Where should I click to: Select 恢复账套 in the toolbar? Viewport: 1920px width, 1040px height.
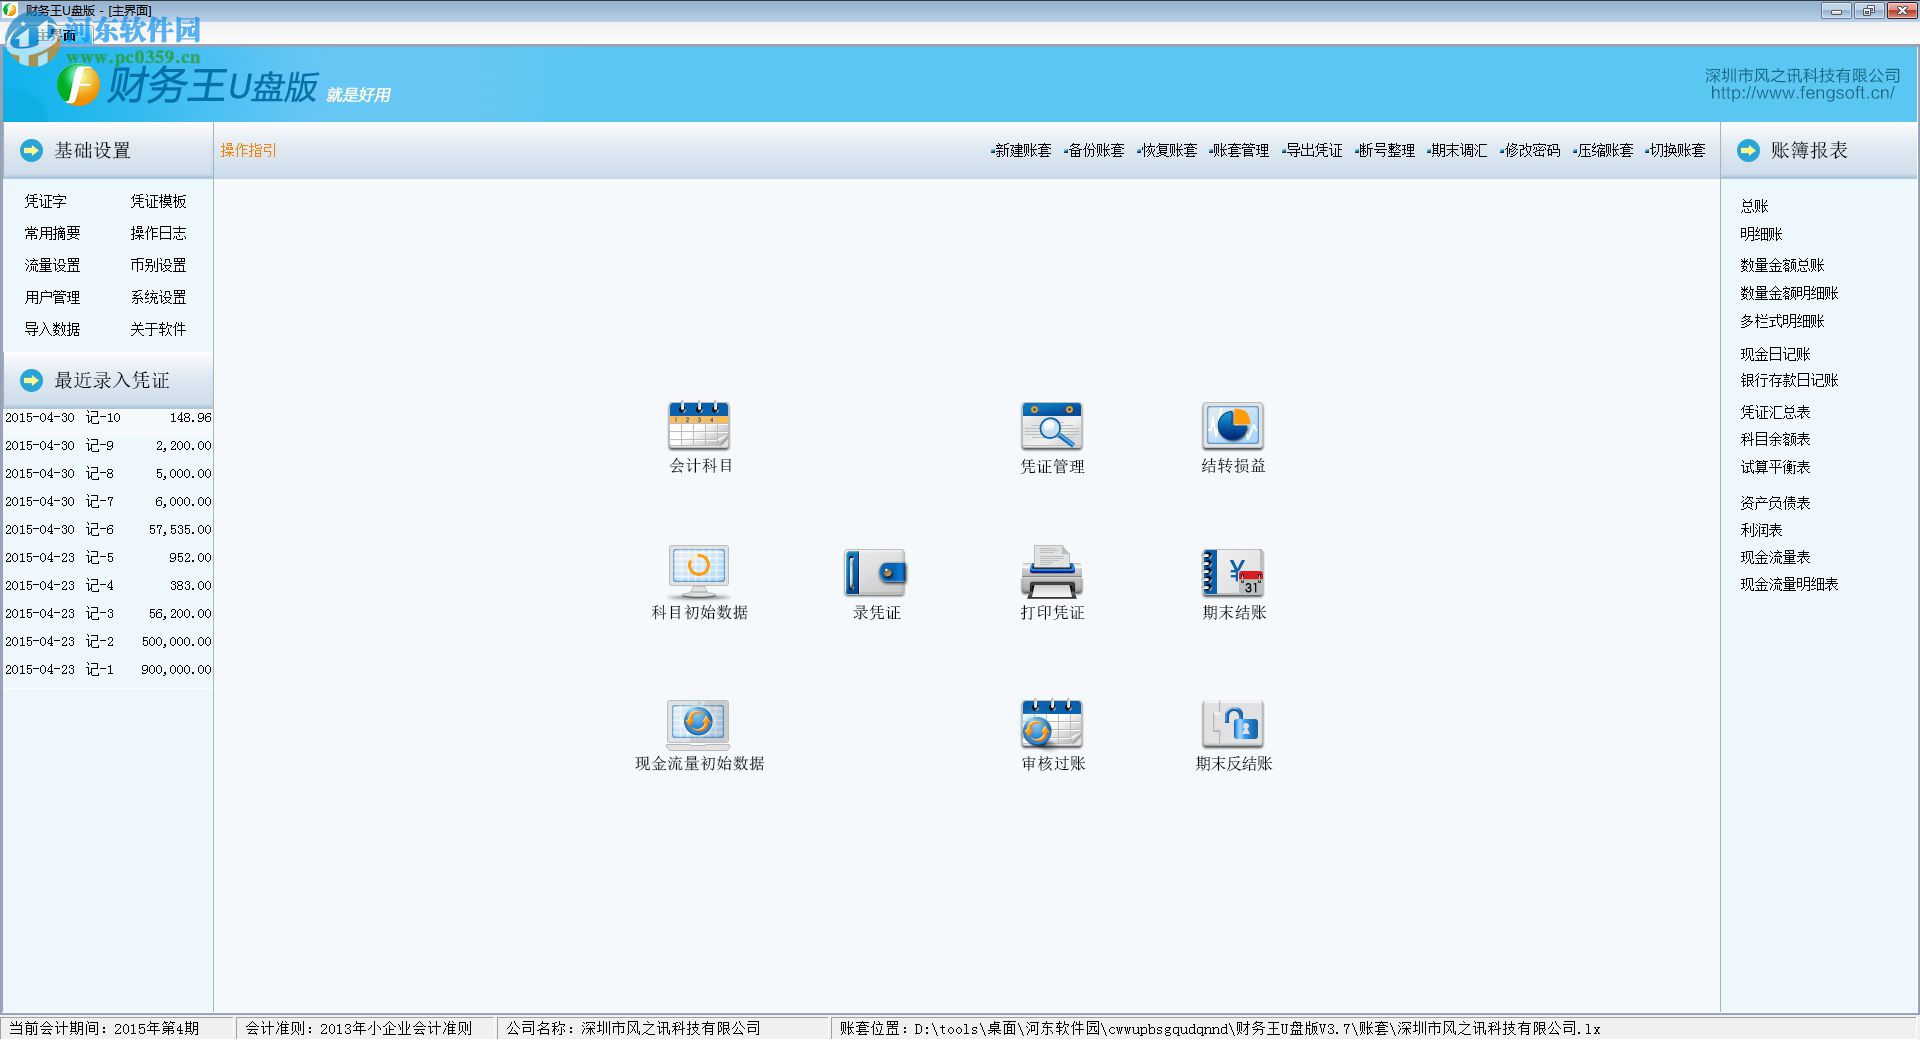(1167, 151)
